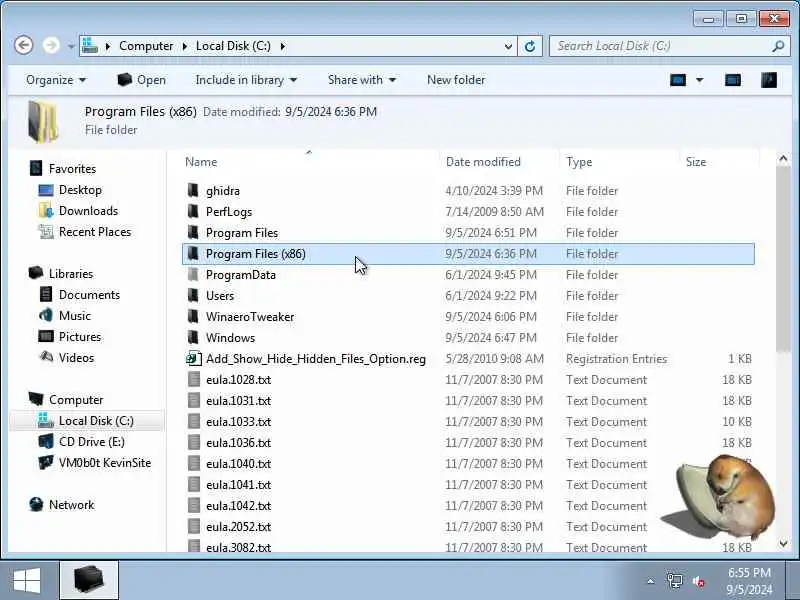Select the PerfLogs folder icon

click(x=193, y=211)
